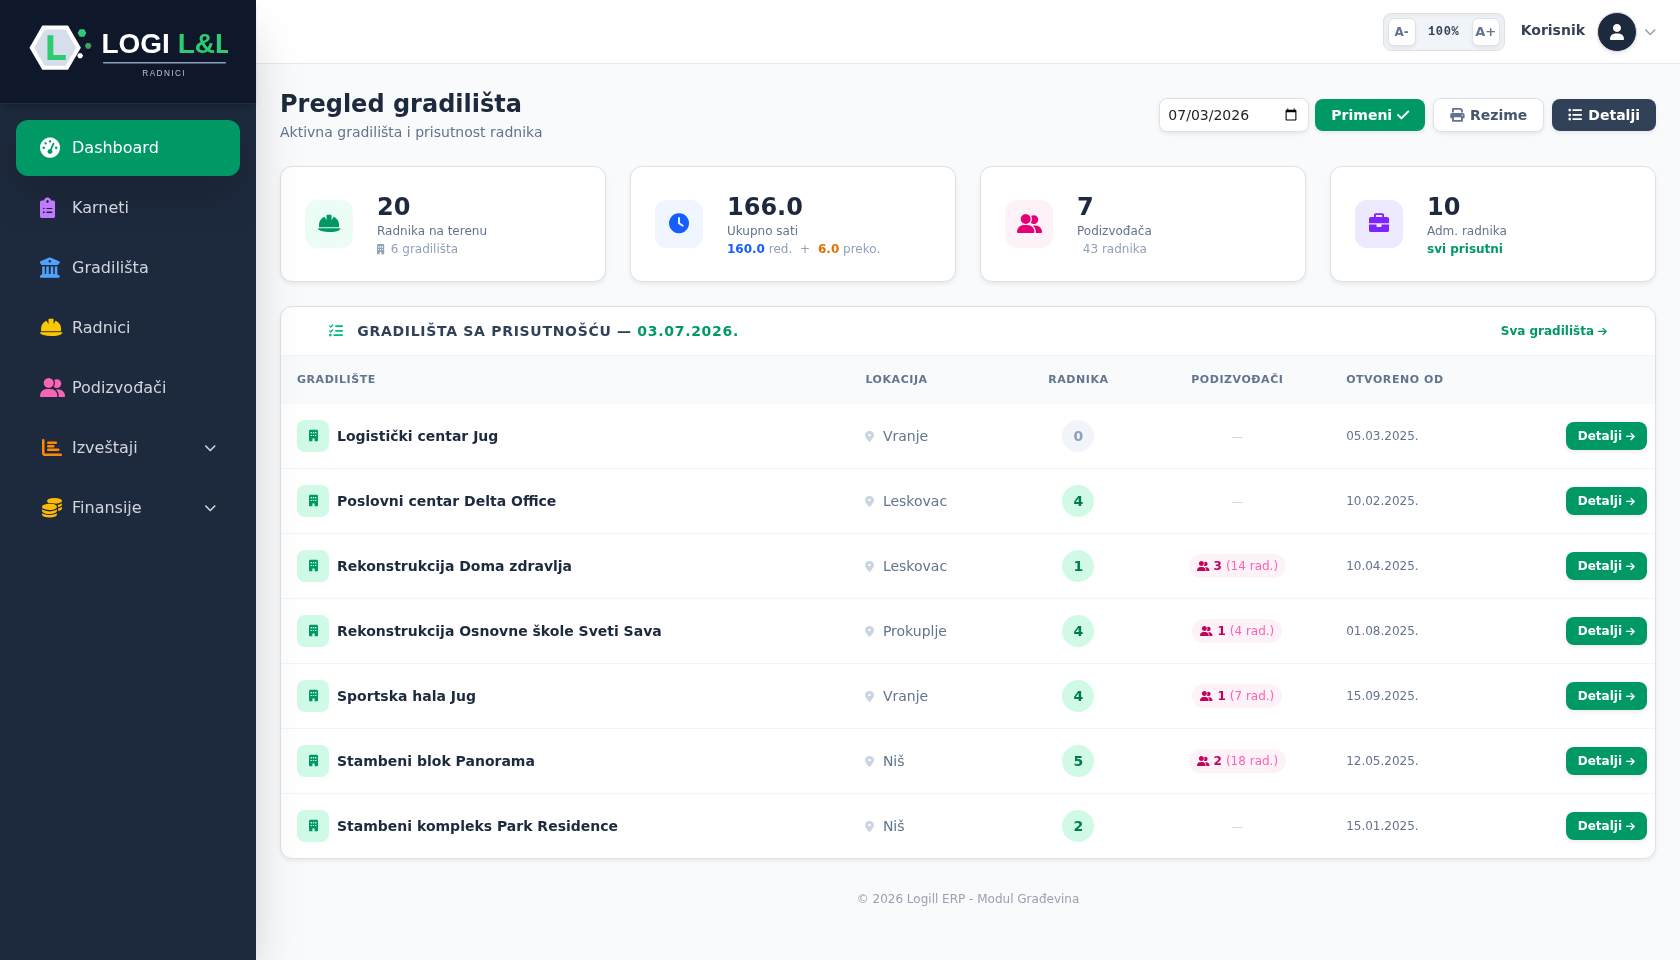
Task: Click building icon of Sportska hala Jug
Action: click(313, 696)
